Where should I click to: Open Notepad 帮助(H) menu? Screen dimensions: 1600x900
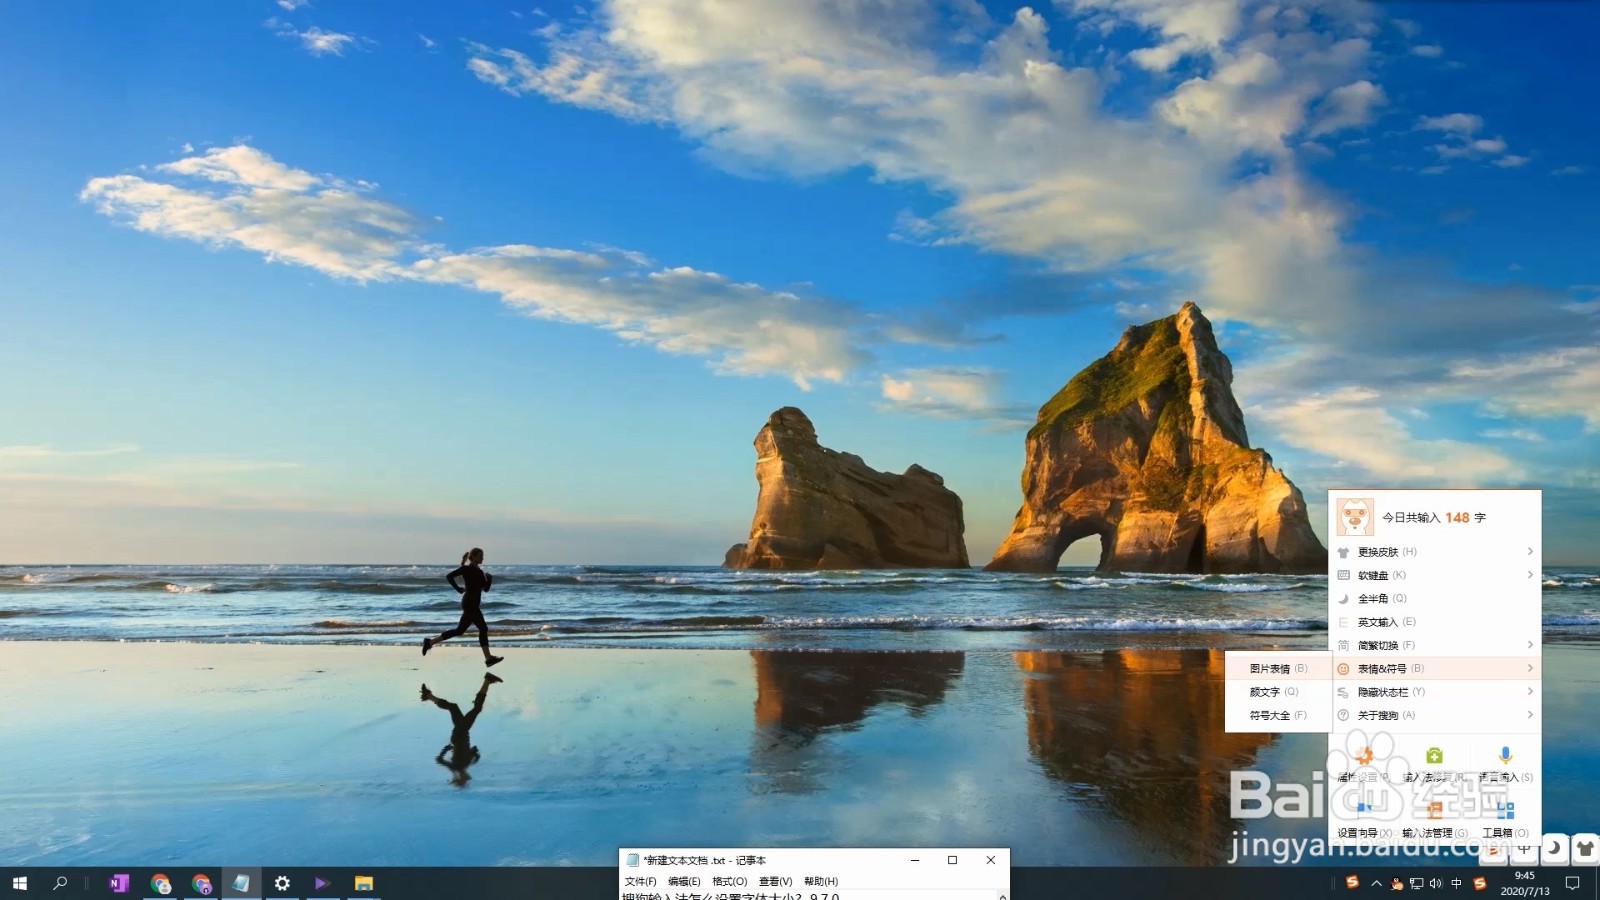coord(821,881)
